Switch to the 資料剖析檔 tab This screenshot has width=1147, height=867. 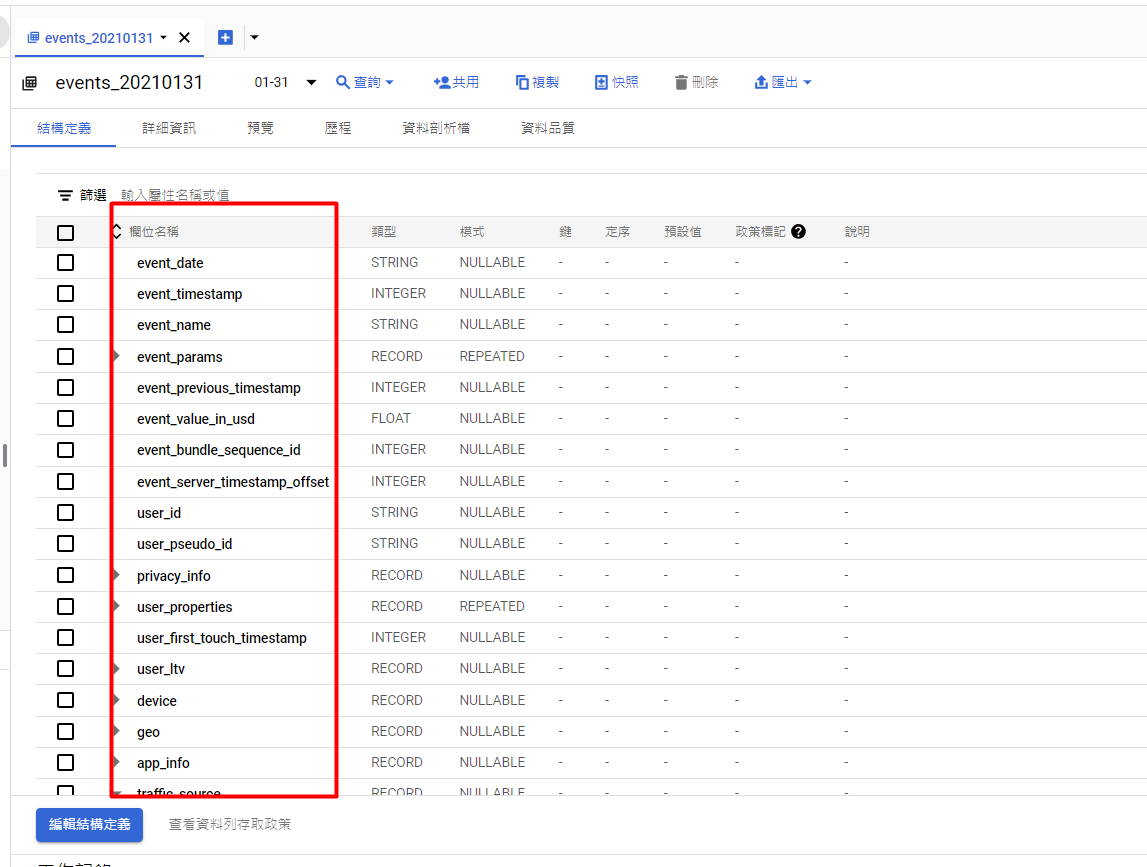436,128
